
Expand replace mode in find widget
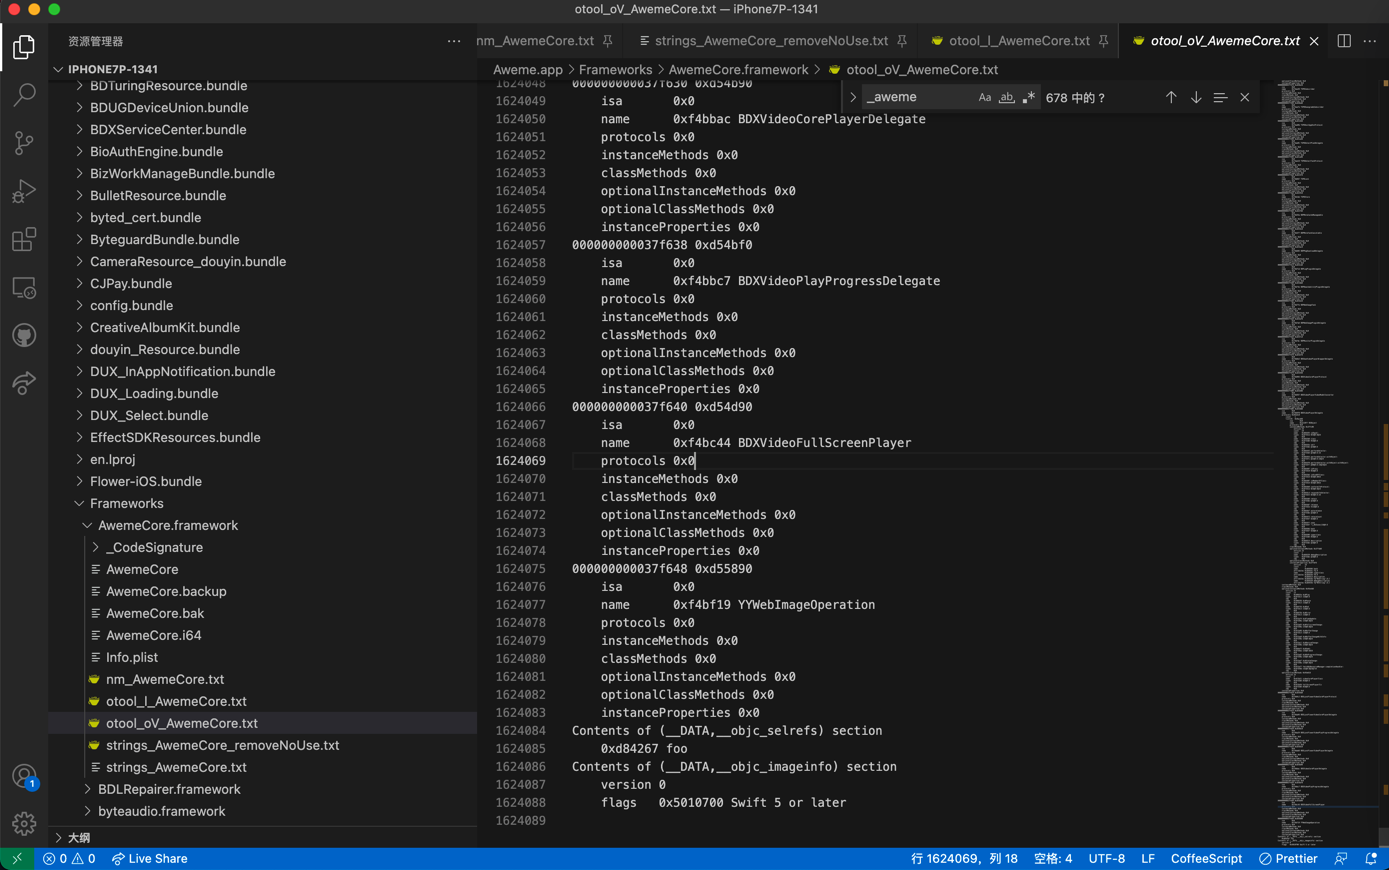[x=853, y=97]
